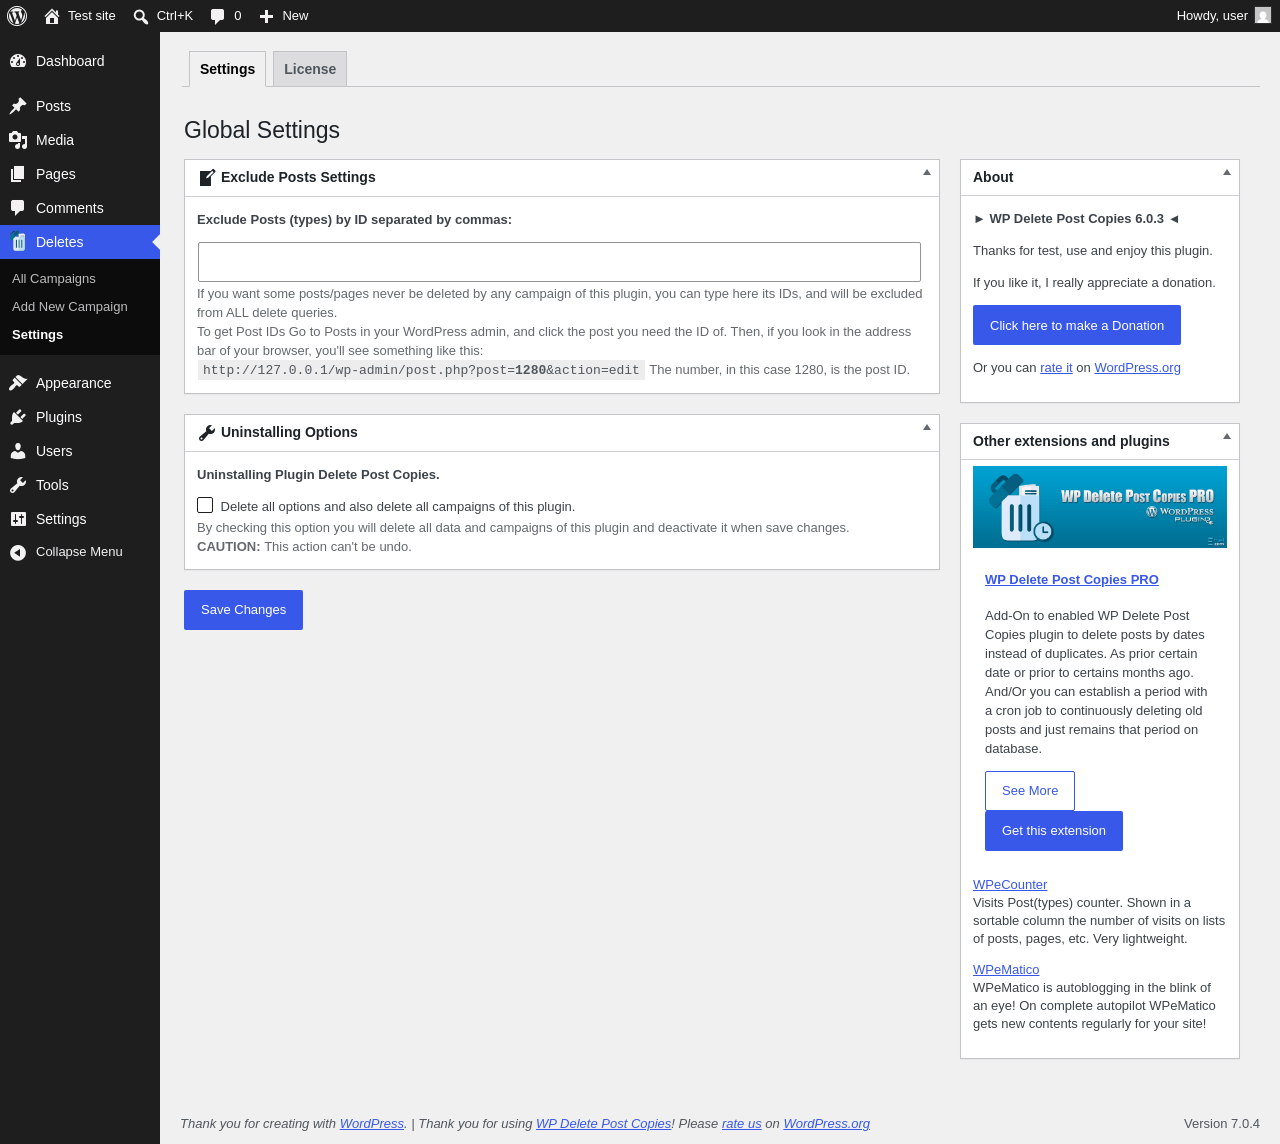Click the Users person icon
This screenshot has width=1280, height=1144.
(x=18, y=451)
